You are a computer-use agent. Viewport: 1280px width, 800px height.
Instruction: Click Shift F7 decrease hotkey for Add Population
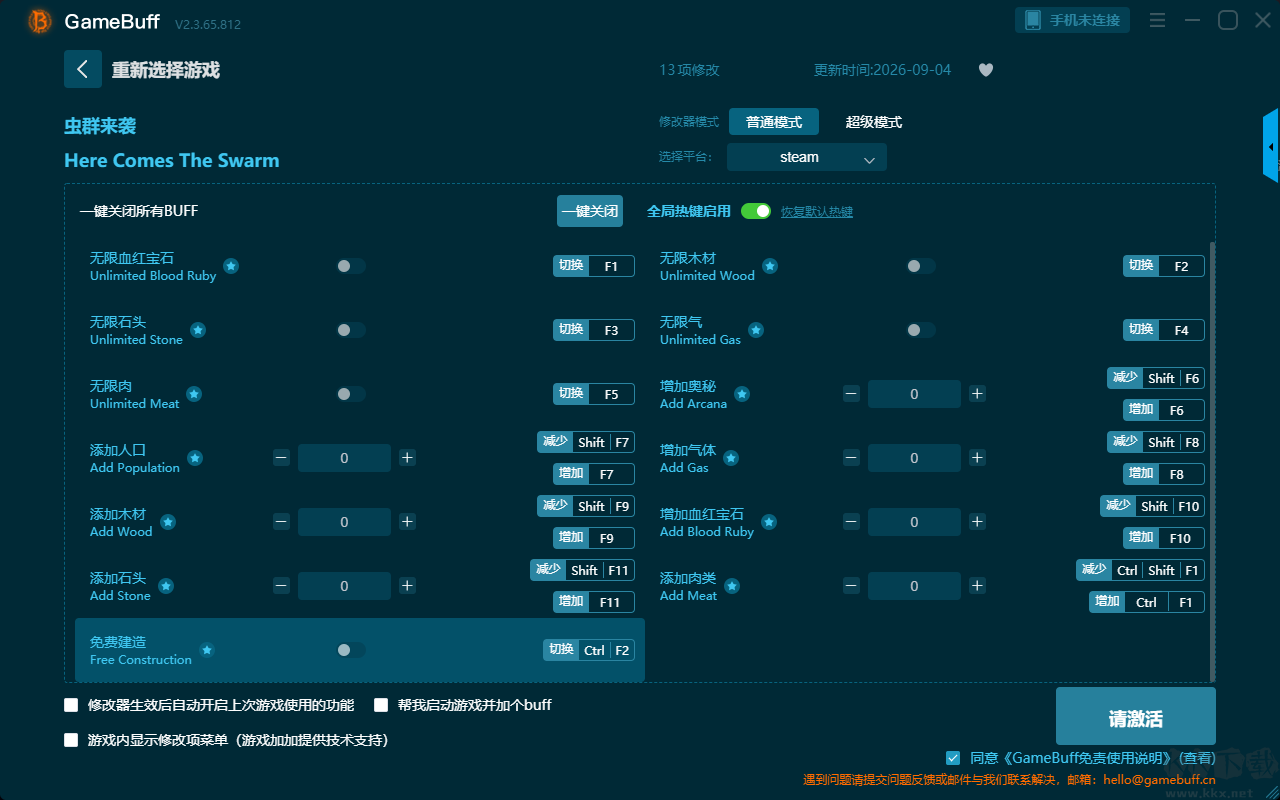click(x=586, y=442)
